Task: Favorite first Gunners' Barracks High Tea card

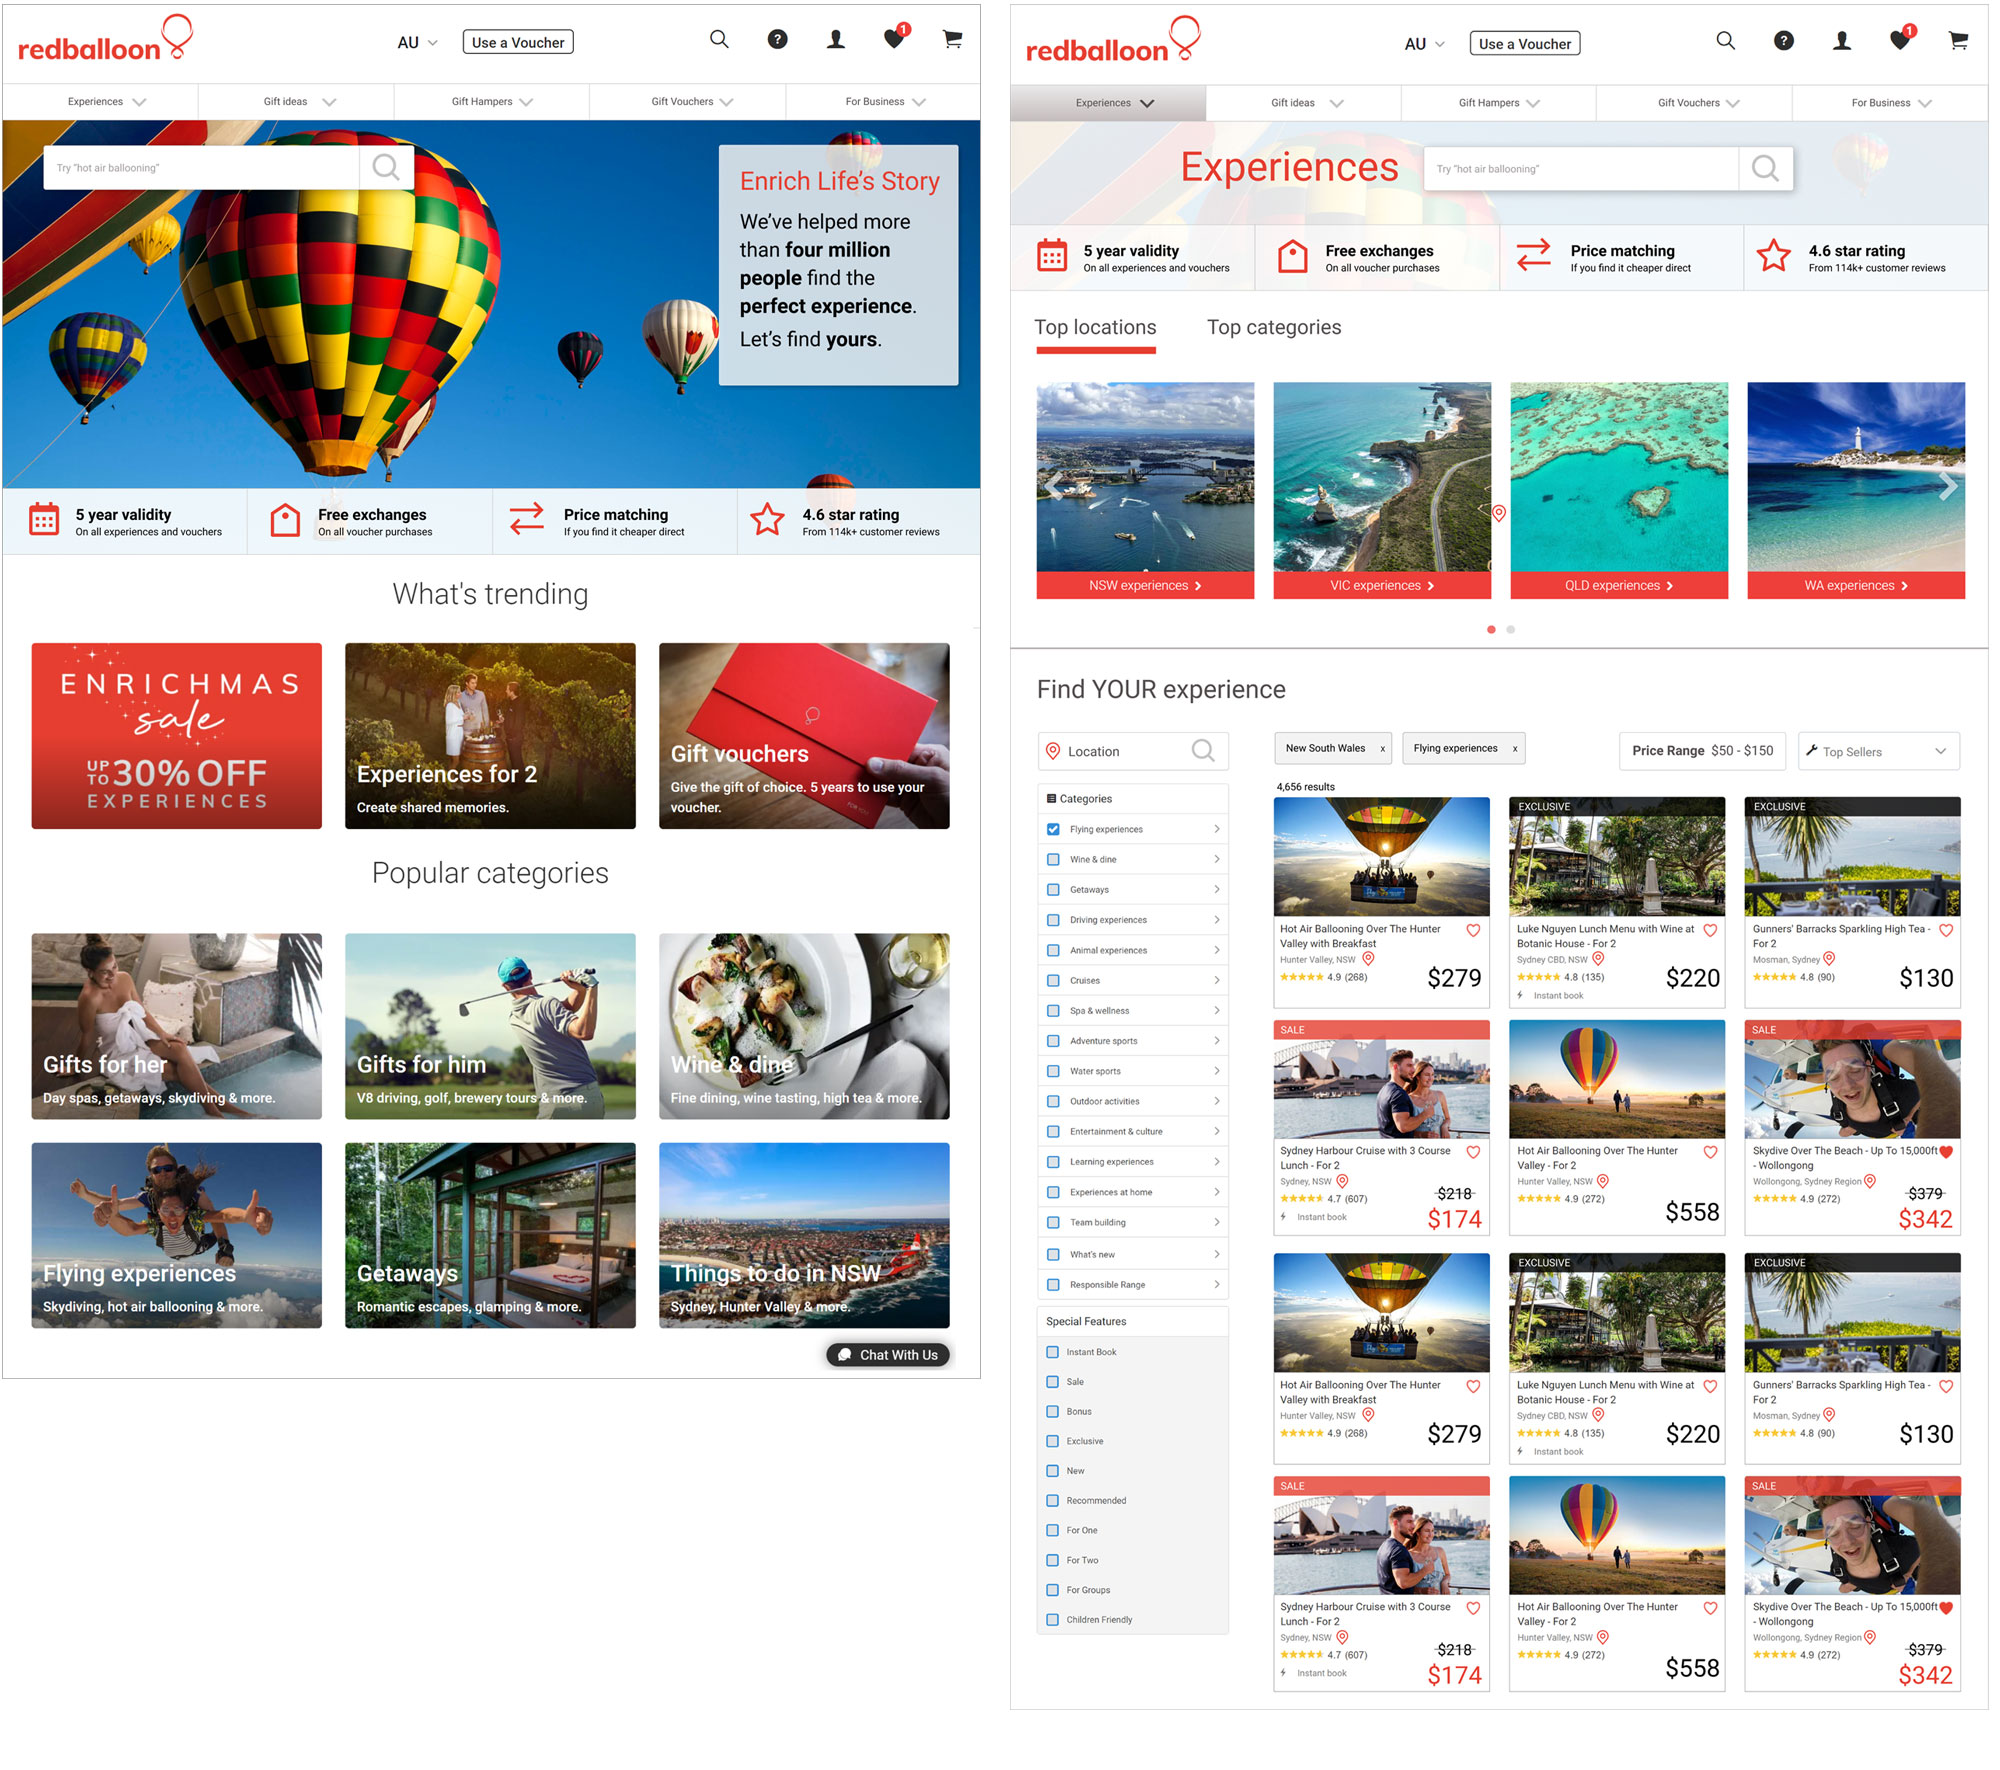Action: click(1946, 930)
